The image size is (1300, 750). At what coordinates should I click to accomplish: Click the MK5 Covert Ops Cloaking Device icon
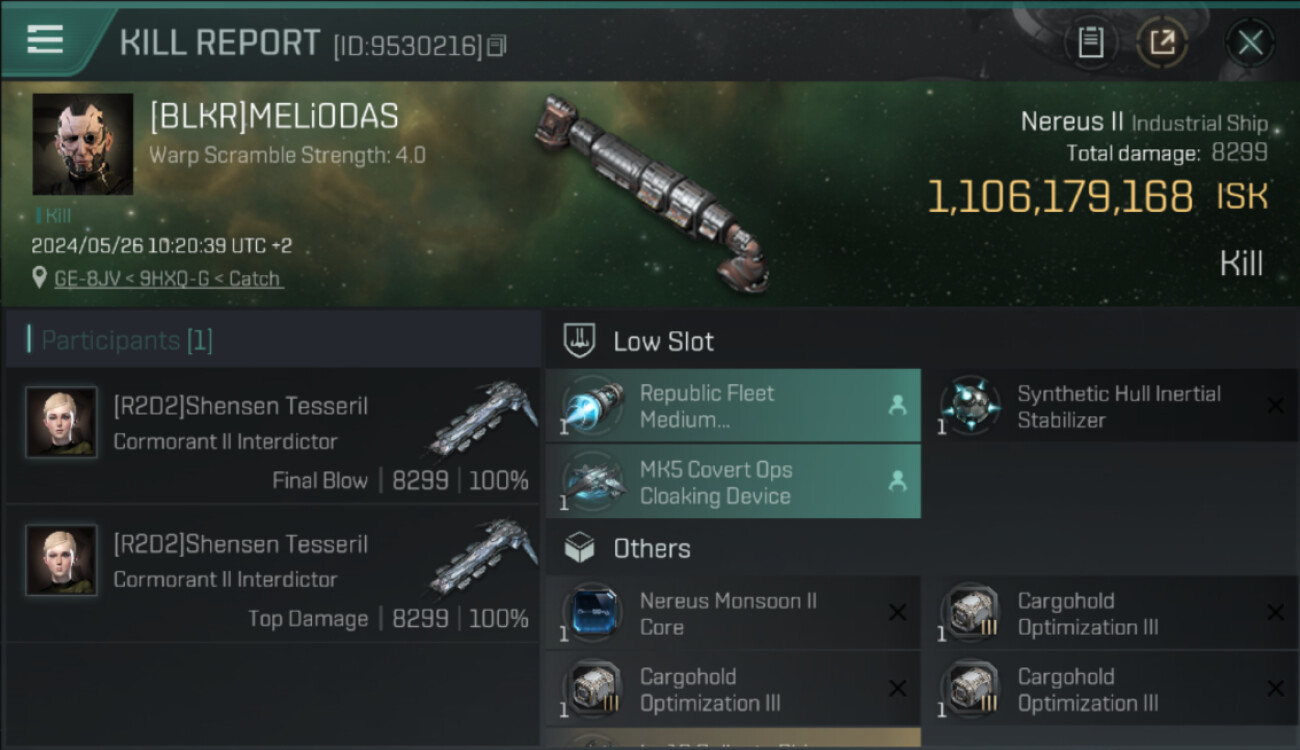click(593, 482)
